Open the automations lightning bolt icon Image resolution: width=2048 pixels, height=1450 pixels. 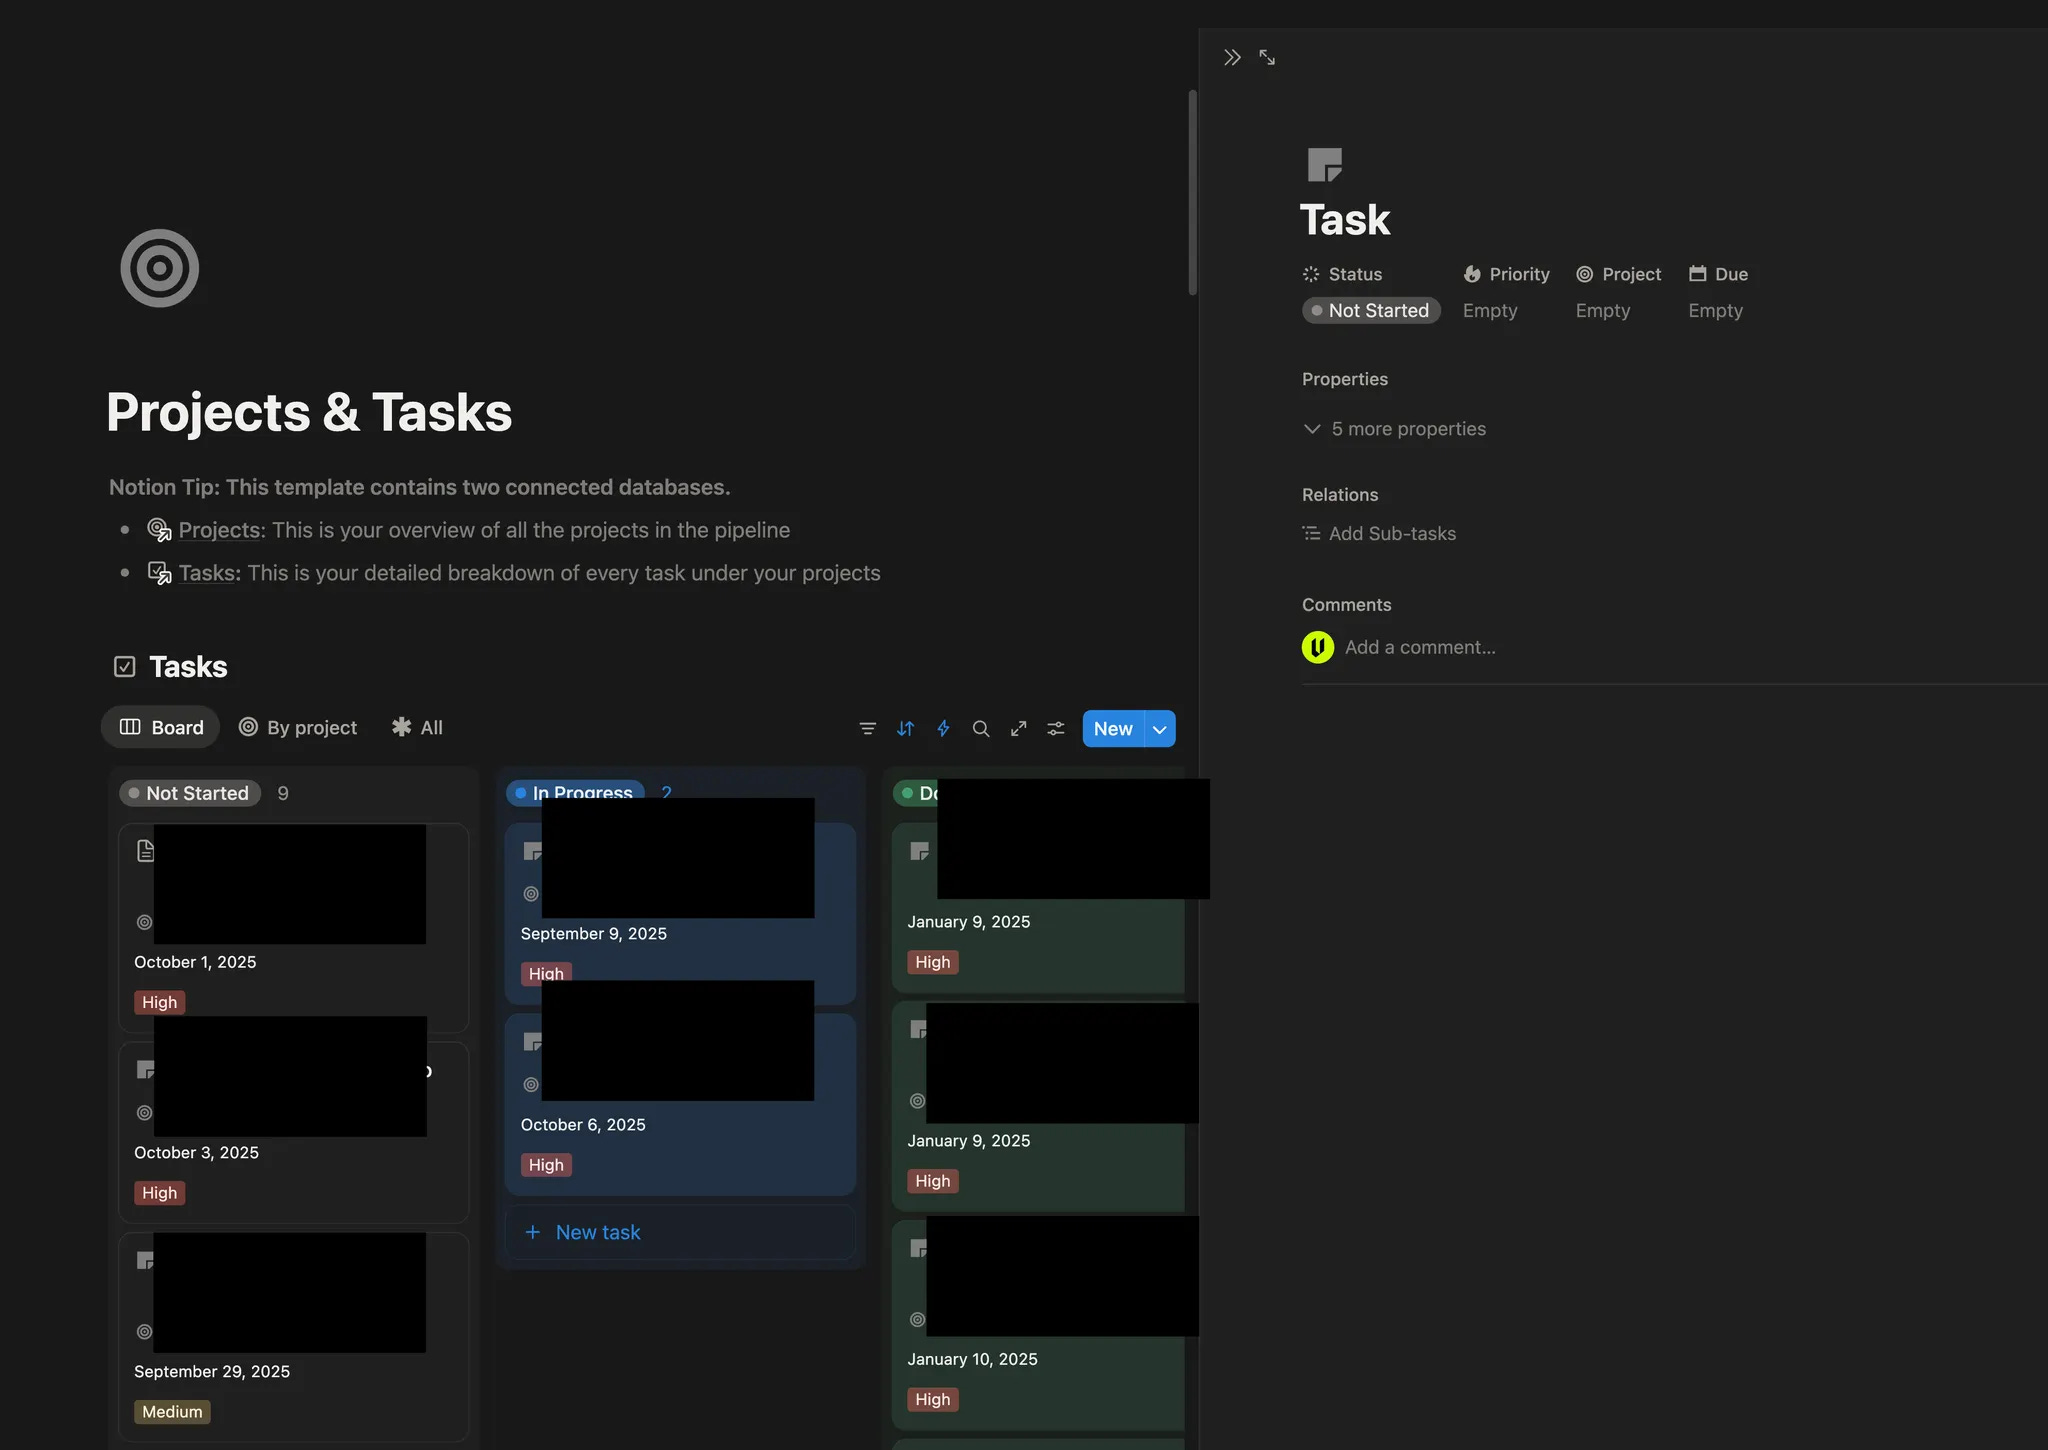click(x=943, y=729)
